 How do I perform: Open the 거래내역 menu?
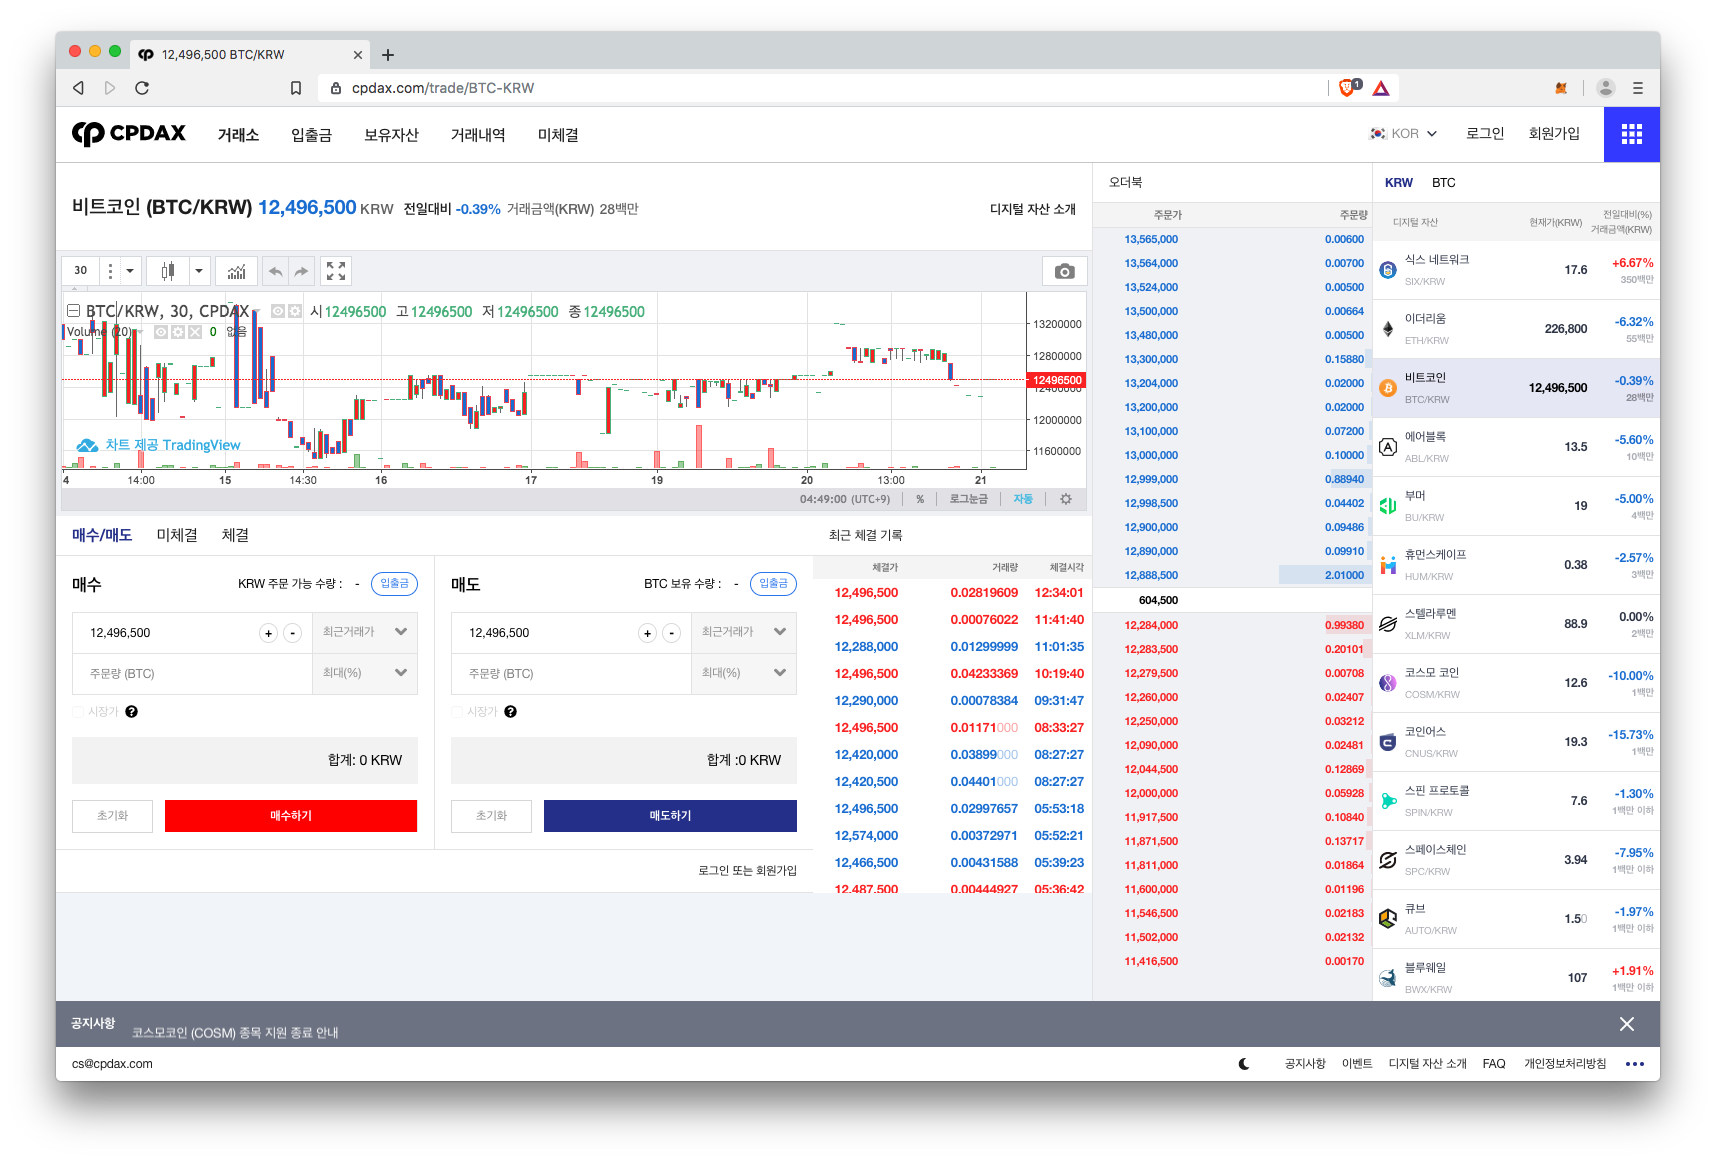click(478, 135)
